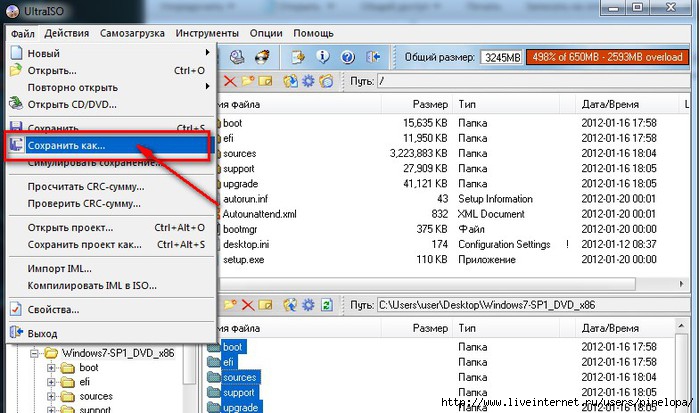Click the green refresh icon in lower toolbar

click(327, 304)
